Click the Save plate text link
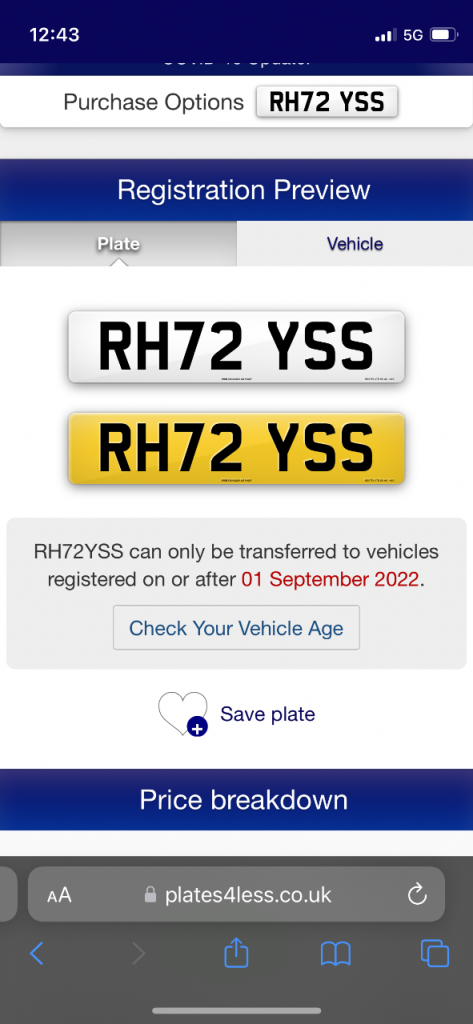This screenshot has height=1024, width=473. (x=268, y=714)
